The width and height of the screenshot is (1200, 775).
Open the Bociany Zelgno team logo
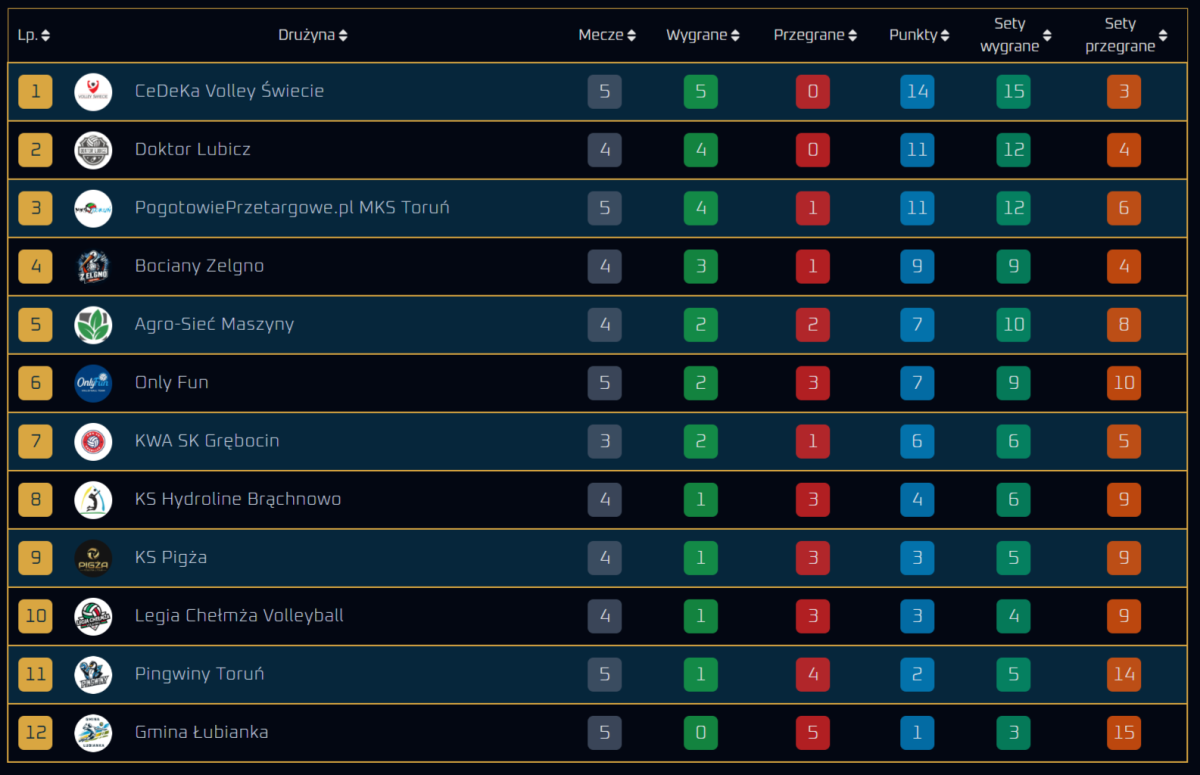(93, 267)
